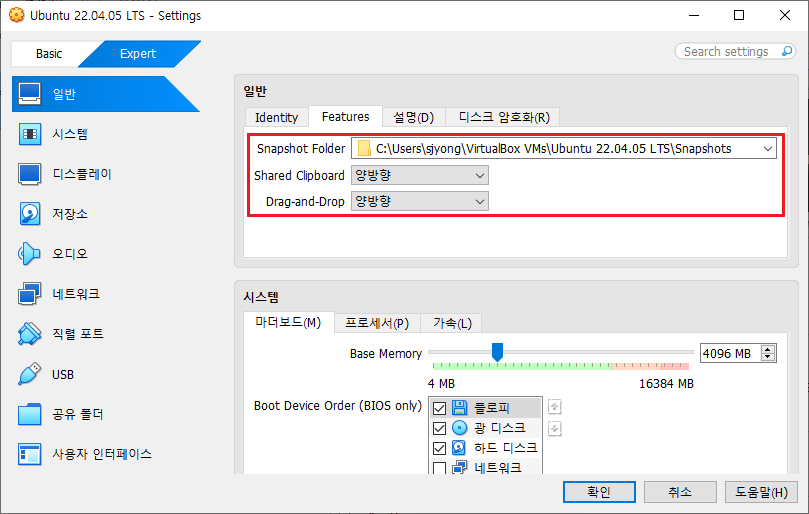
Task: Click the network icon in boot order list
Action: pyautogui.click(x=459, y=468)
